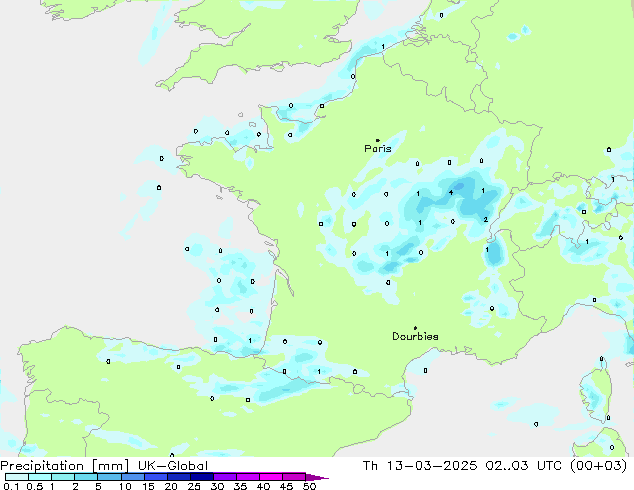Click the Th 13-03-2025 date text
Screen dimensions: 634x490
420,466
